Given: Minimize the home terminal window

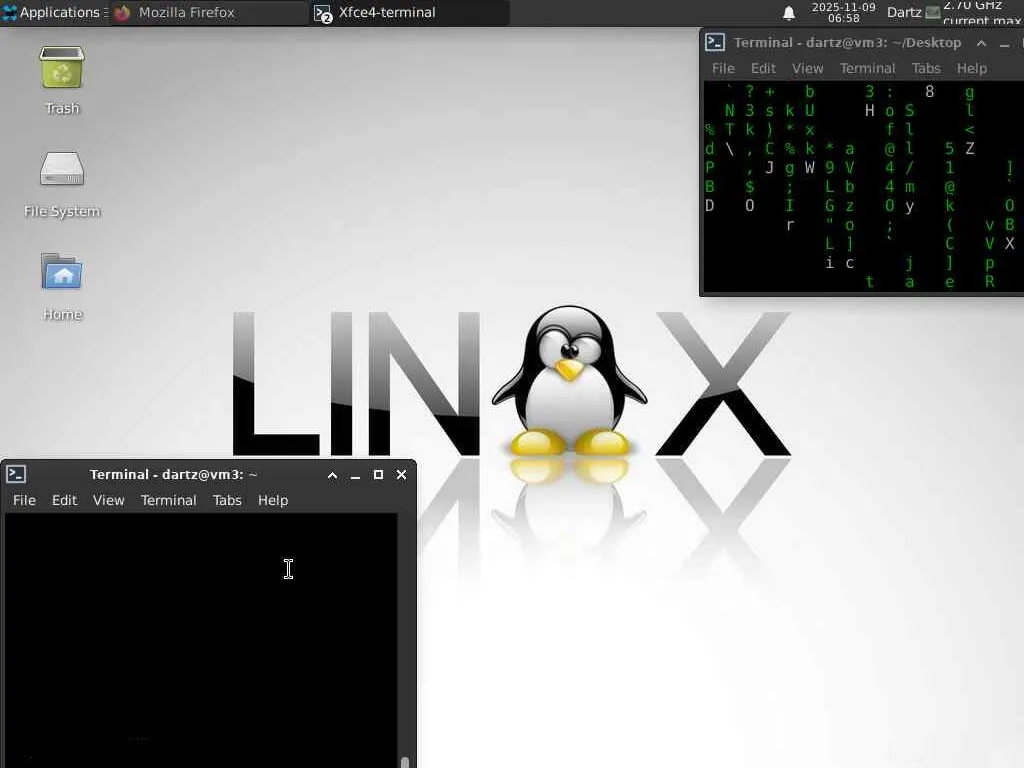Looking at the screenshot, I should click(x=355, y=475).
